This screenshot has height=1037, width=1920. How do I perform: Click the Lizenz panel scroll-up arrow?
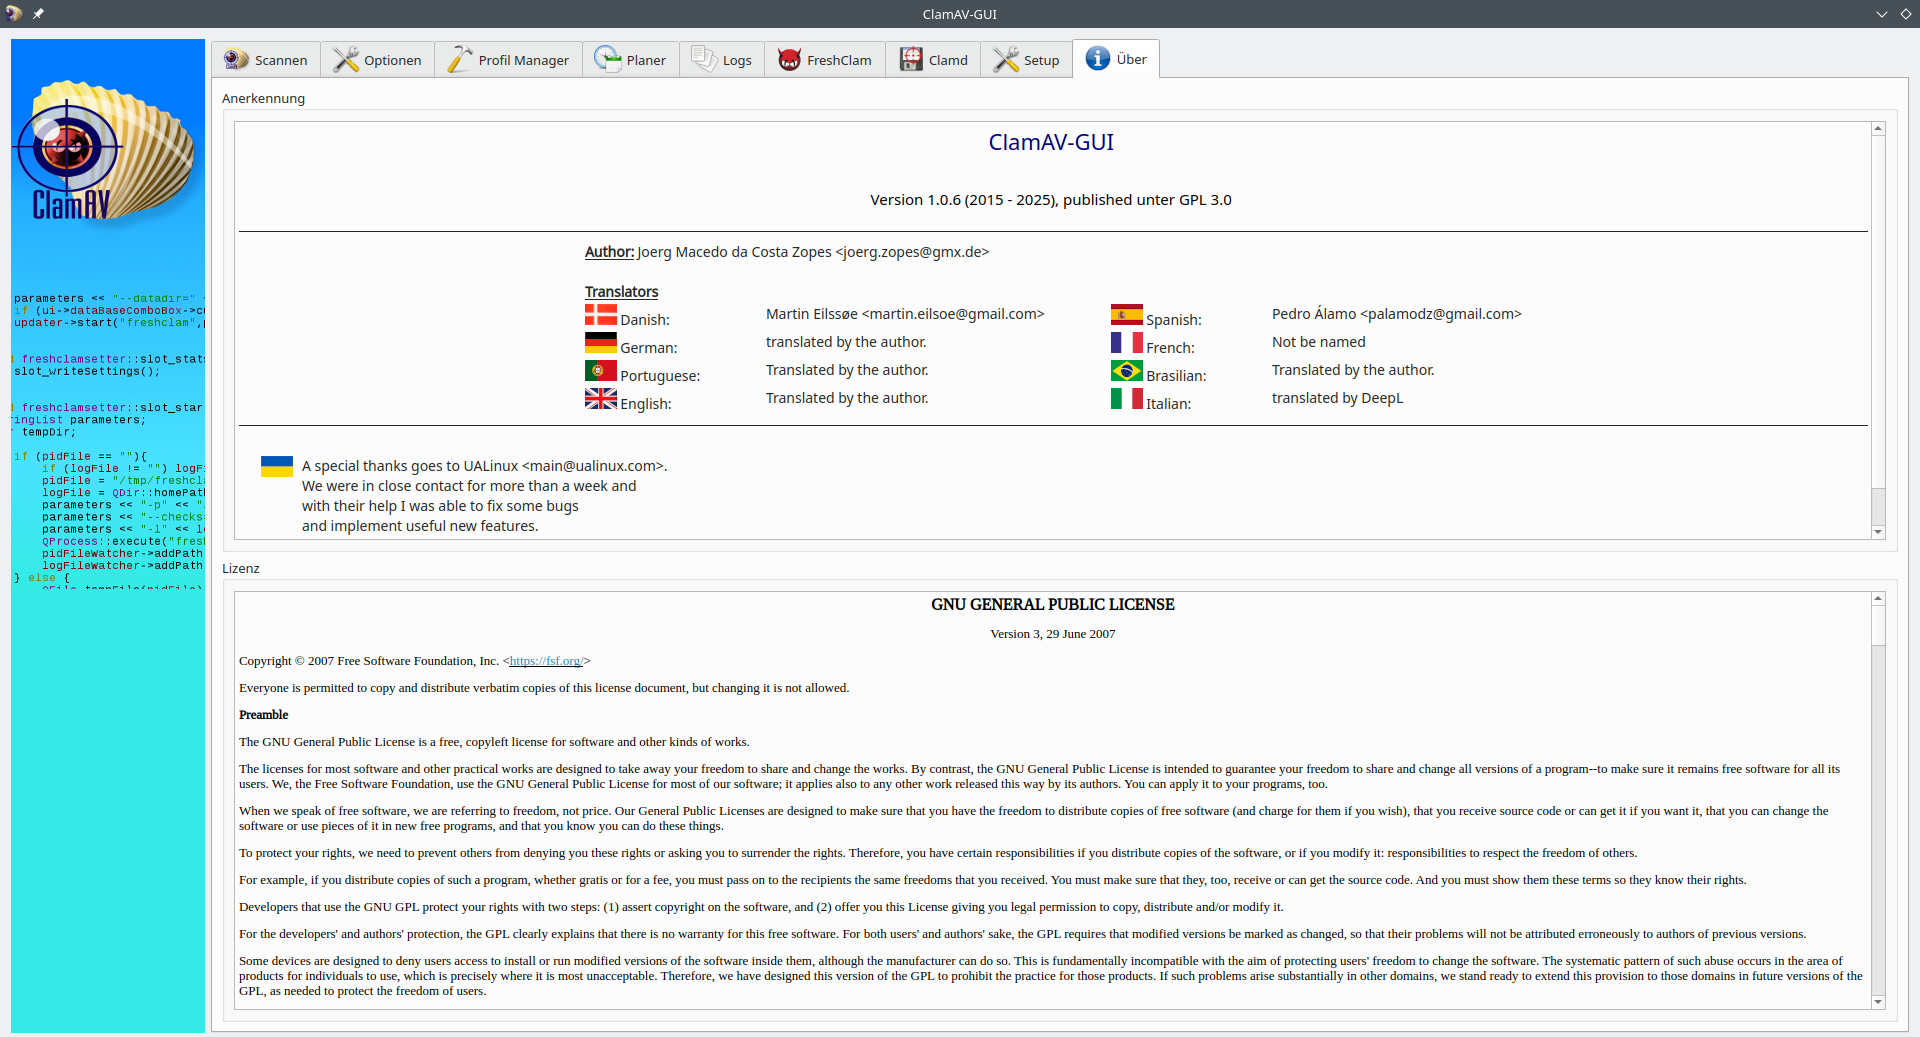pyautogui.click(x=1878, y=599)
